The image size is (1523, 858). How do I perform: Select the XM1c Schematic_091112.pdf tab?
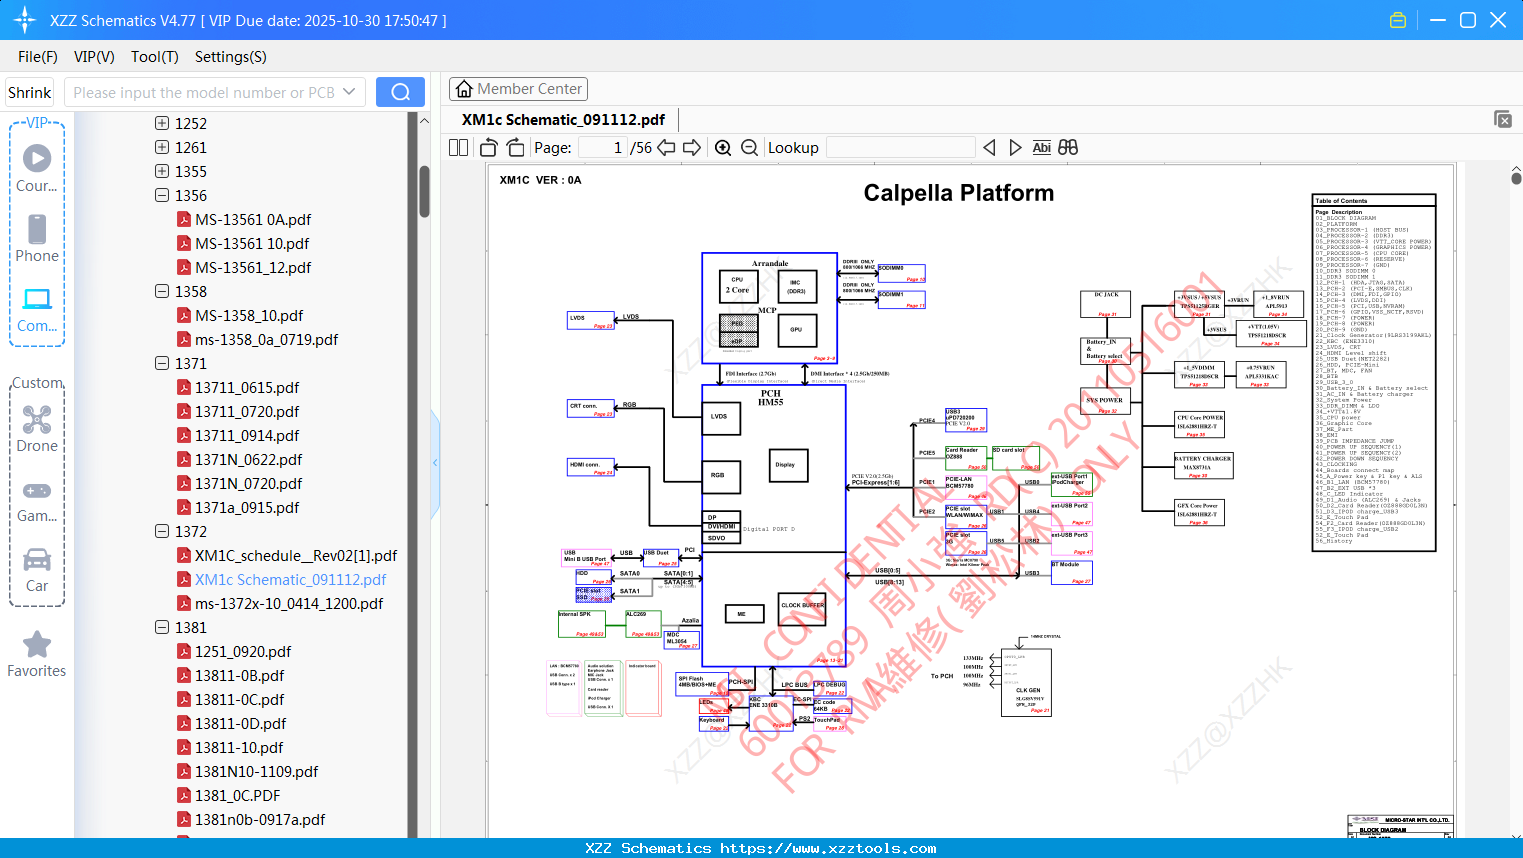click(x=563, y=119)
